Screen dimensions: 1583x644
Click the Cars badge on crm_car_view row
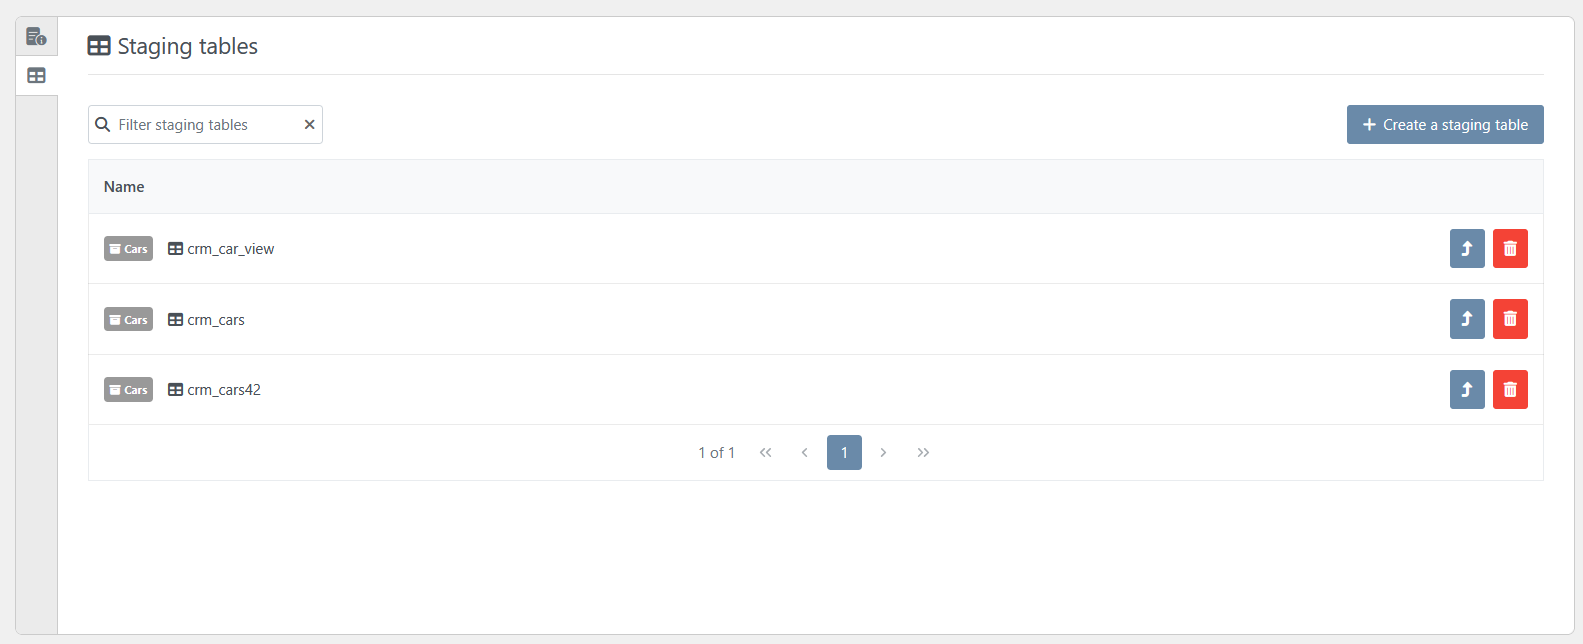128,249
